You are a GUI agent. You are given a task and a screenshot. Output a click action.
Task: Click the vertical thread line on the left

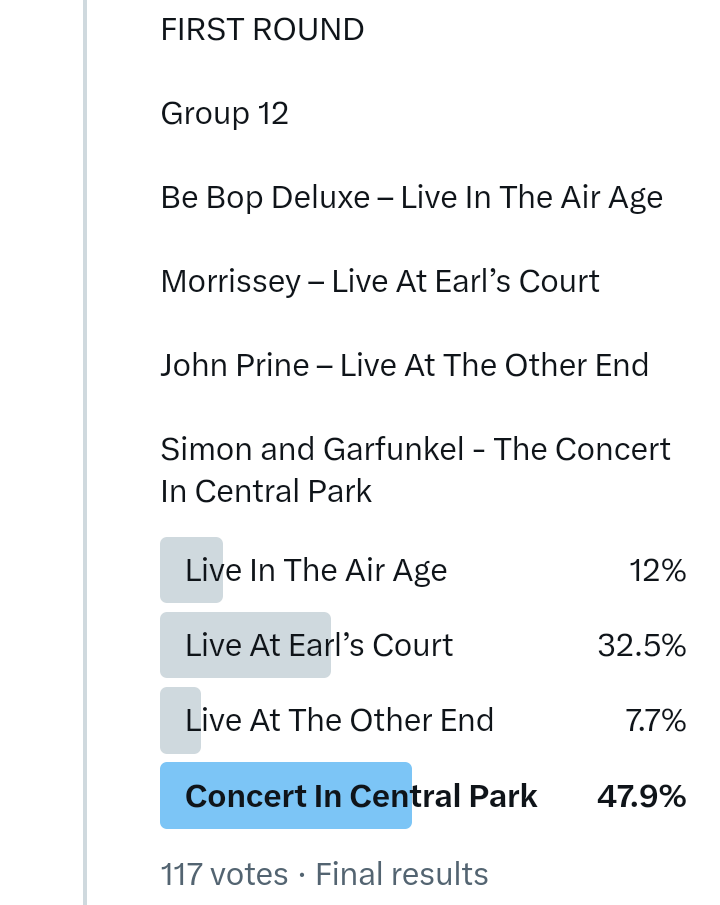(x=85, y=450)
